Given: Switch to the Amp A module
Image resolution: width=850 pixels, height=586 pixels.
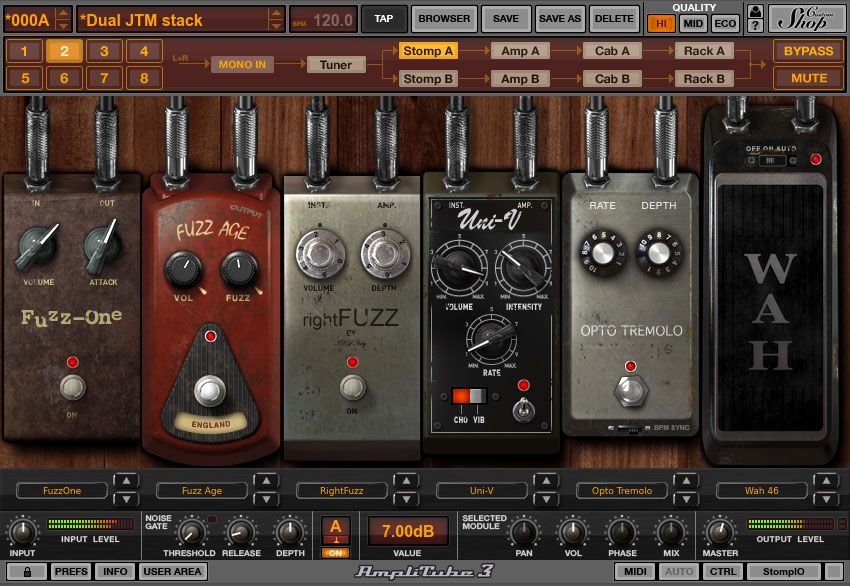Looking at the screenshot, I should click(x=520, y=51).
